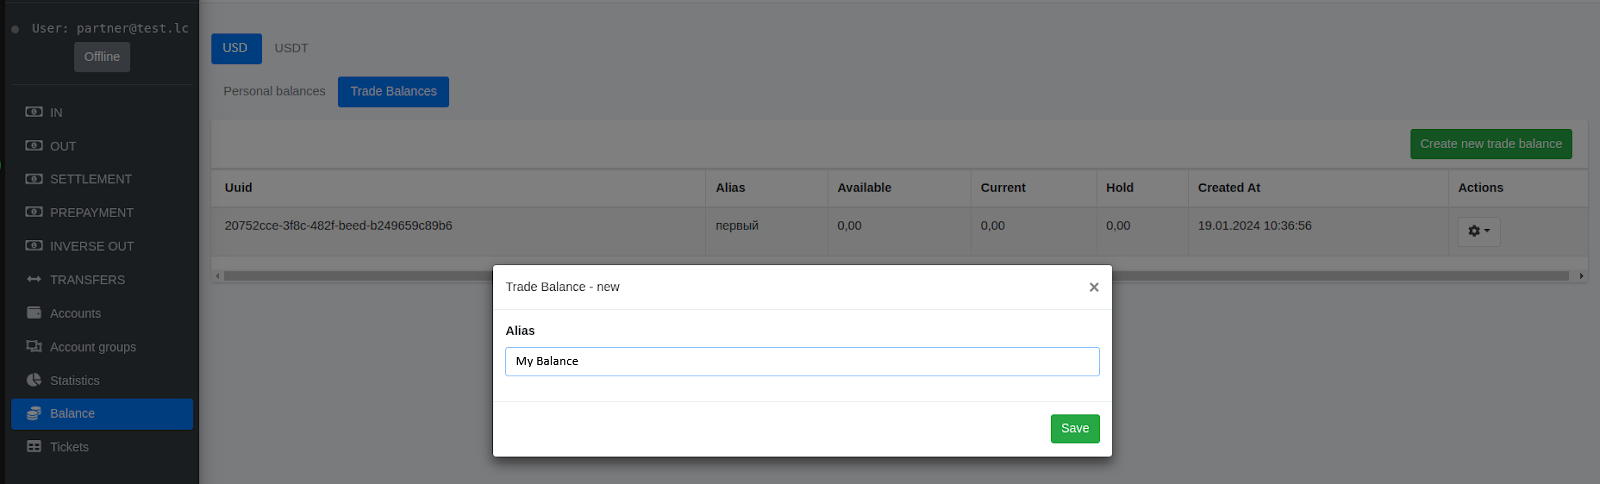This screenshot has width=1600, height=484.
Task: Open the IN section icon in sidebar
Action: [x=34, y=112]
